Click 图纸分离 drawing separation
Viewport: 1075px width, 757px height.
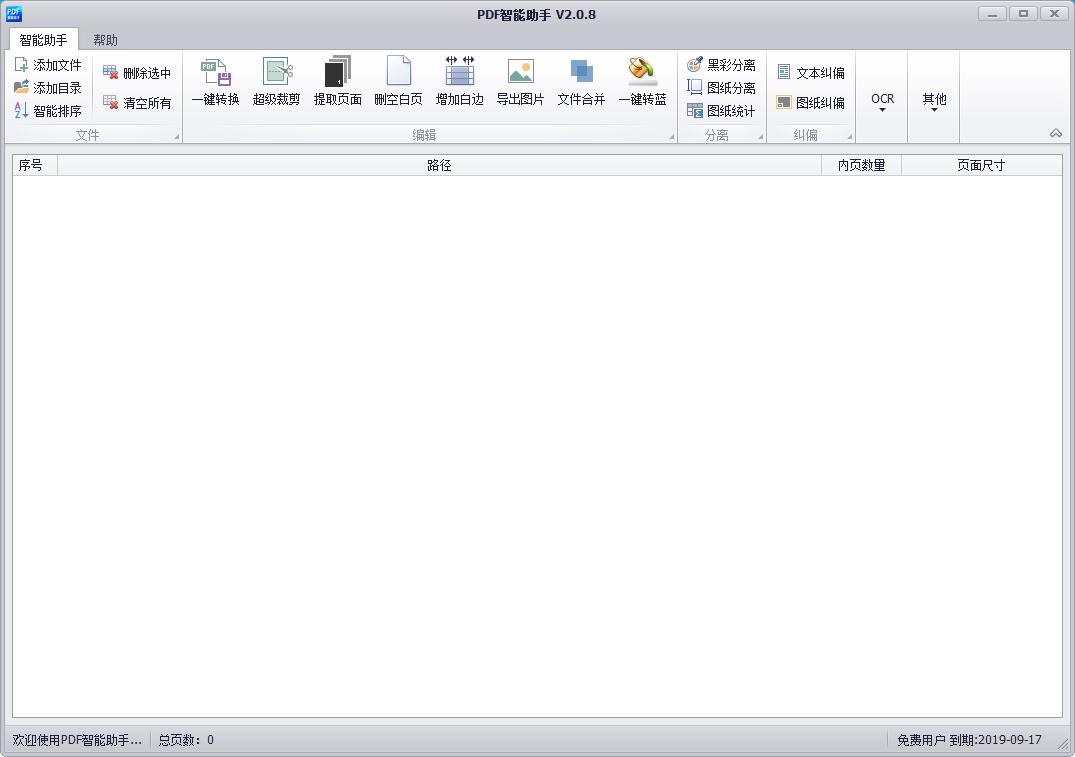click(x=722, y=88)
